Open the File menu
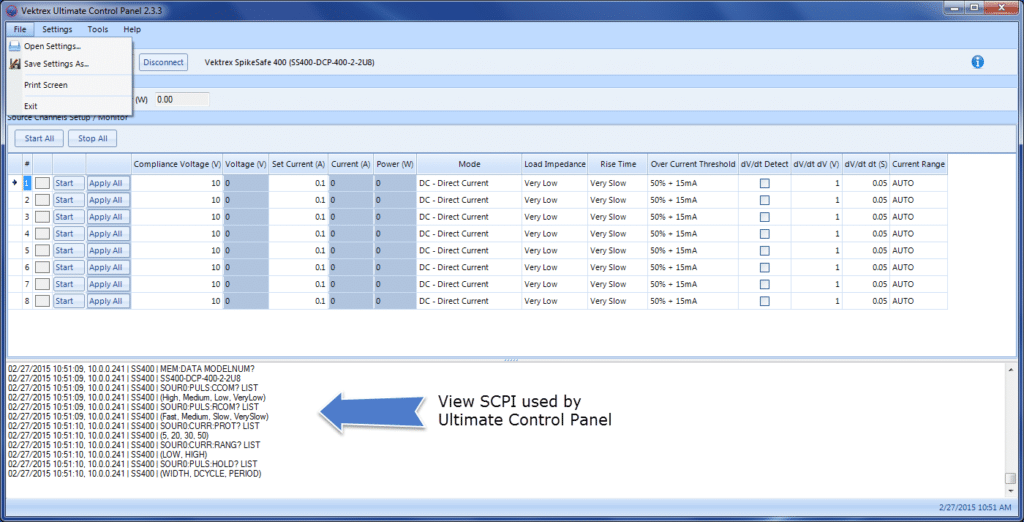 point(20,29)
